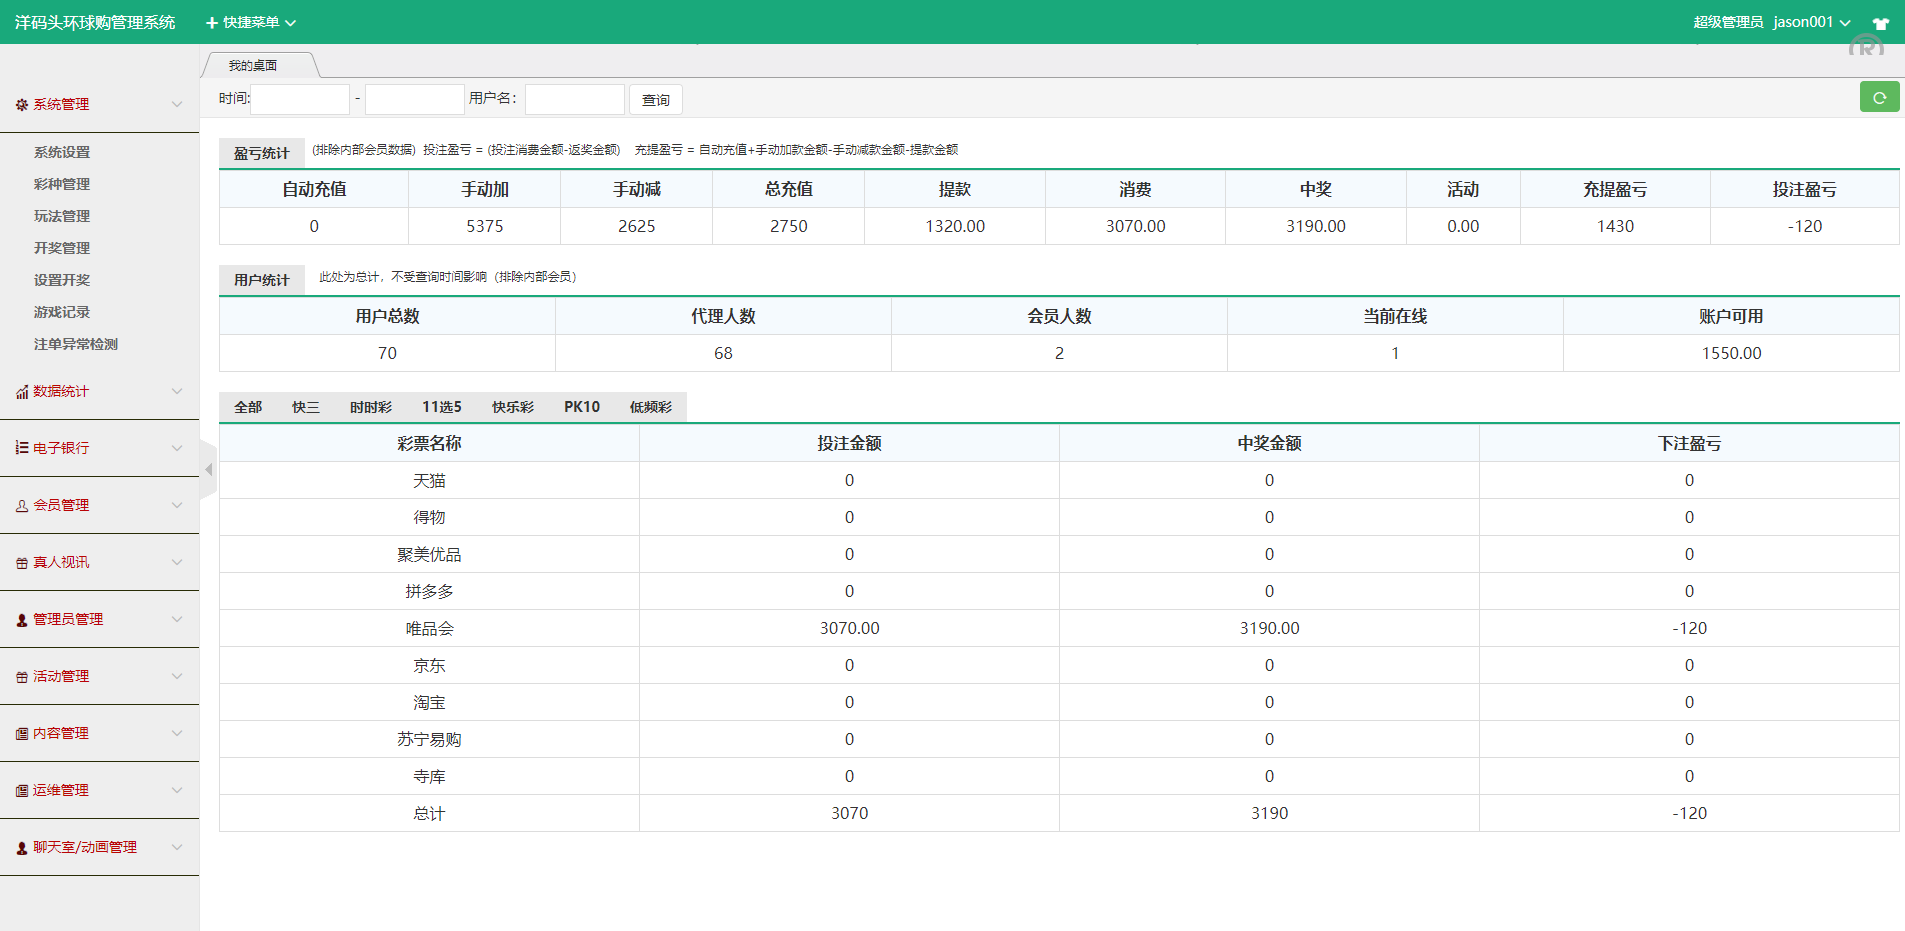Switch to the 时时彩 lottery tab
Image resolution: width=1905 pixels, height=931 pixels.
[370, 407]
